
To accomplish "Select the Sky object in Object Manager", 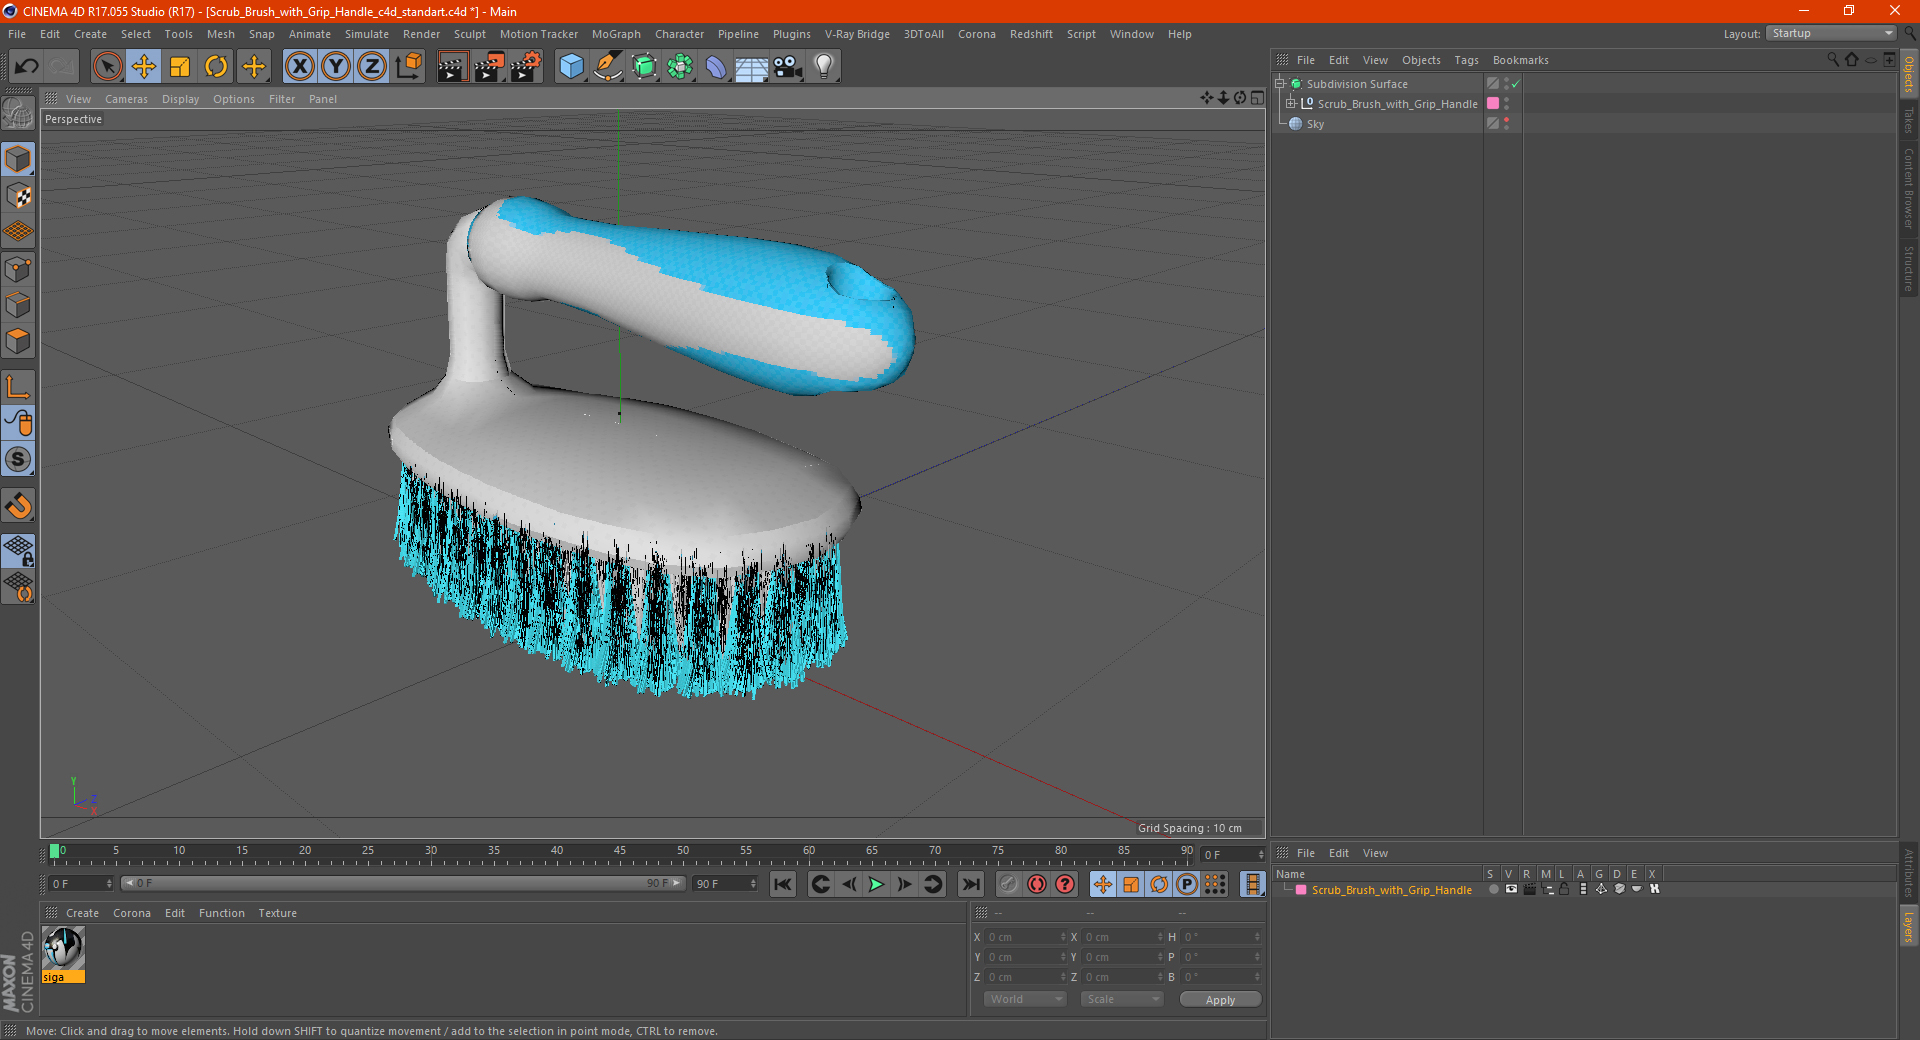I will click(x=1315, y=124).
